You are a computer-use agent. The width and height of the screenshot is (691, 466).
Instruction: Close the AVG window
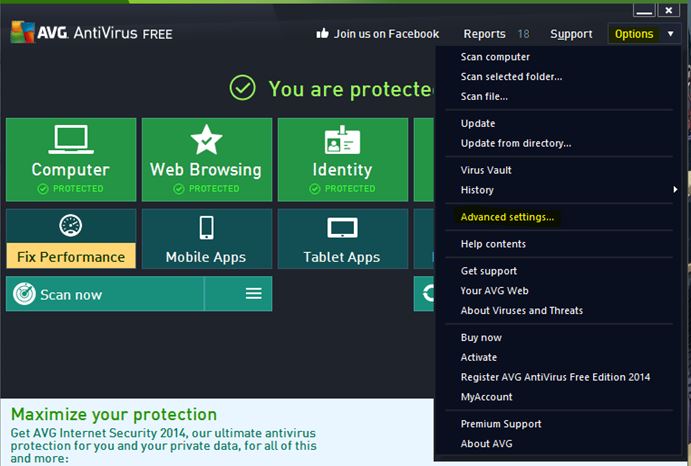point(669,10)
